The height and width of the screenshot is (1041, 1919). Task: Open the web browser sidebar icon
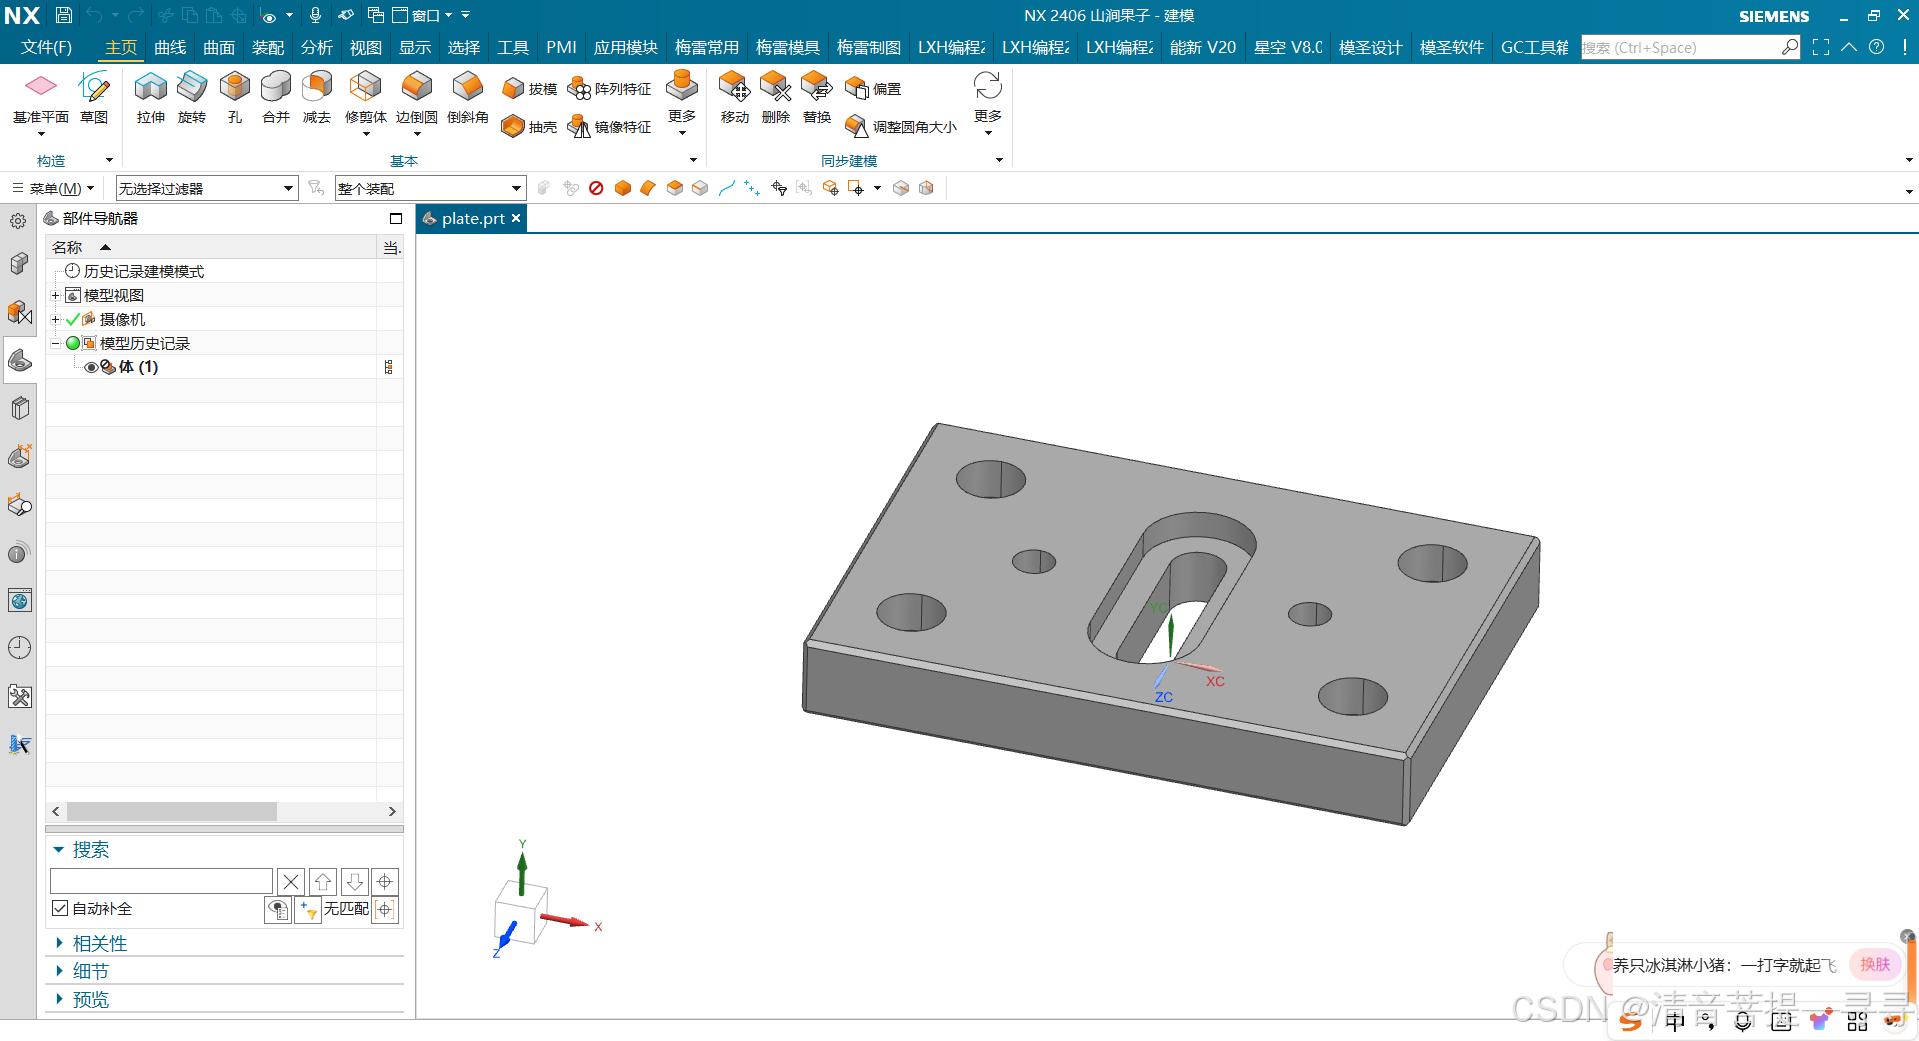tap(19, 600)
